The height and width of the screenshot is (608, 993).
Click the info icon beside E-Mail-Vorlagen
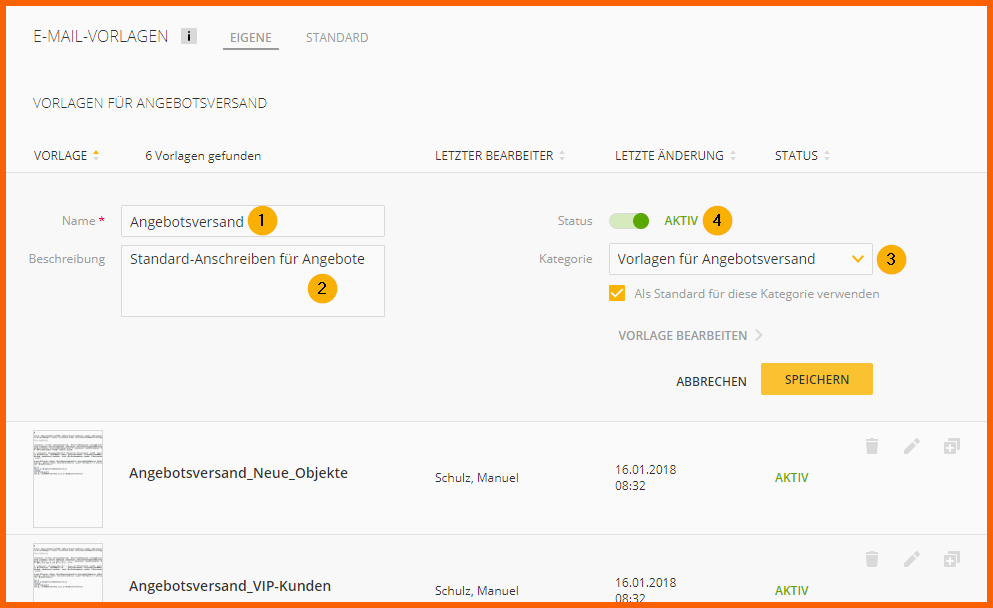(189, 37)
